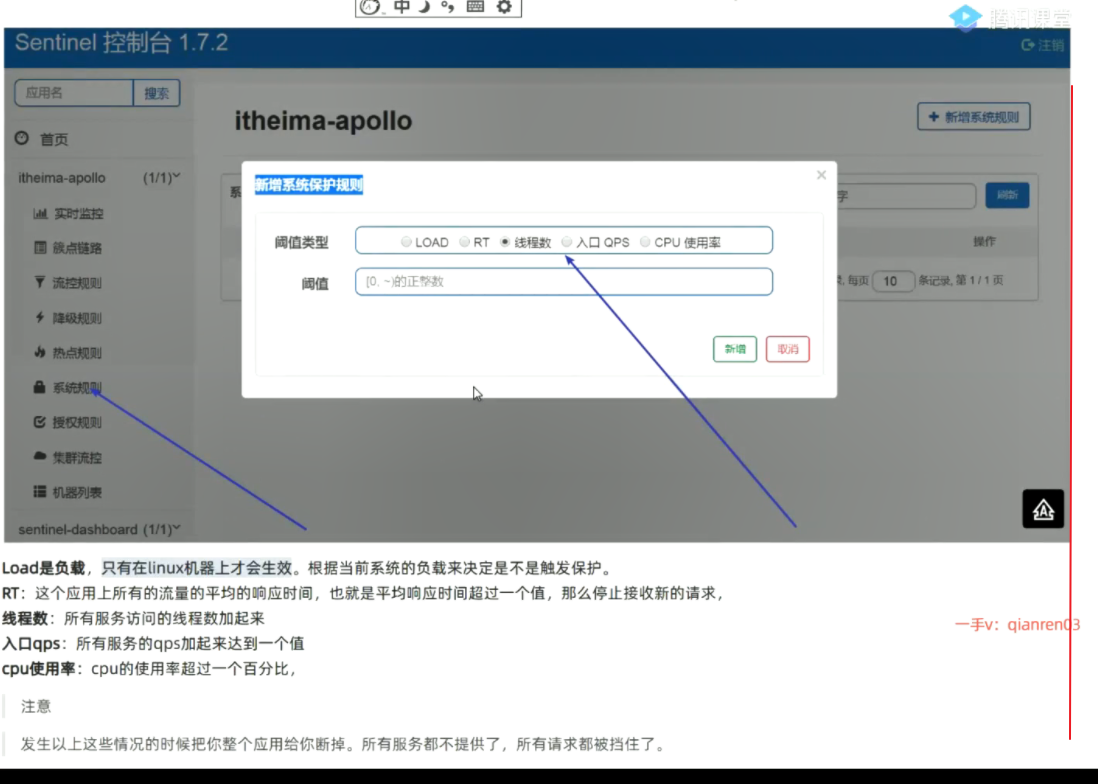Click the text 只有在linux机器上才会生效
The height and width of the screenshot is (784, 1098).
196,568
